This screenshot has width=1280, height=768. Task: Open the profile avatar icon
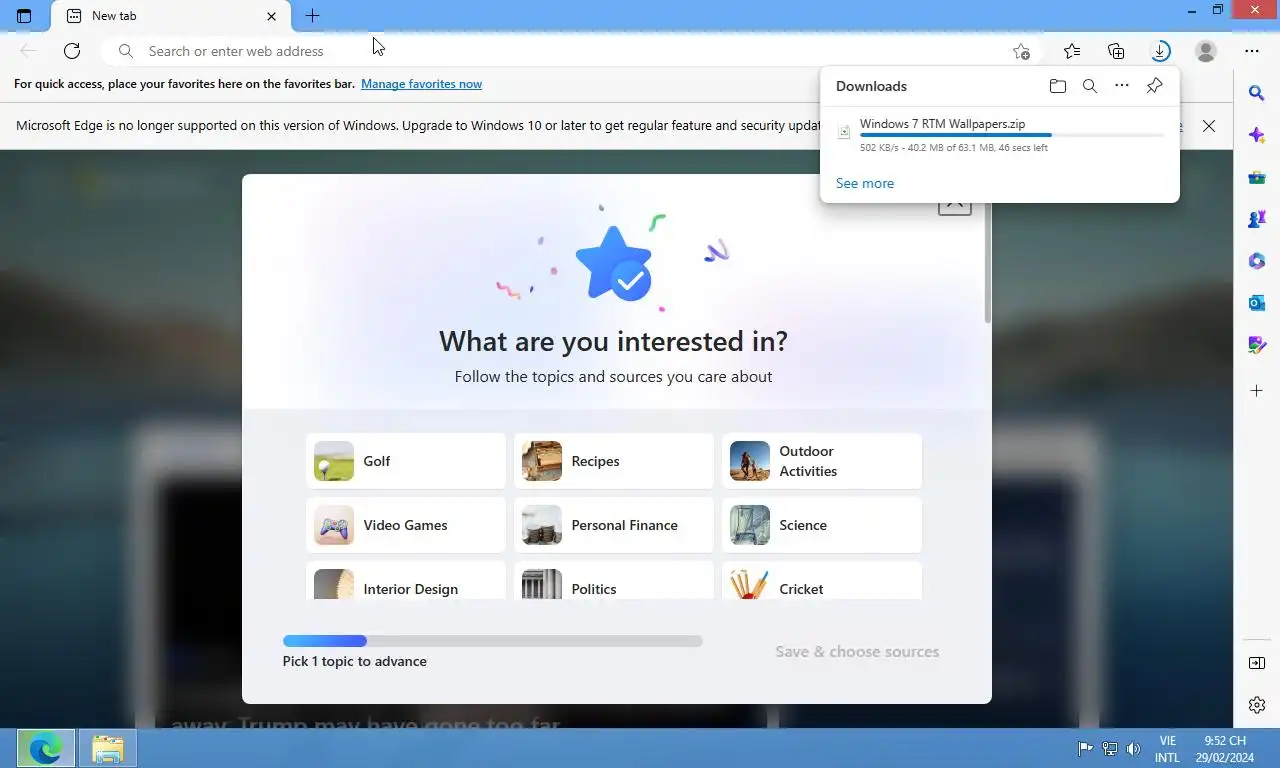tap(1206, 51)
